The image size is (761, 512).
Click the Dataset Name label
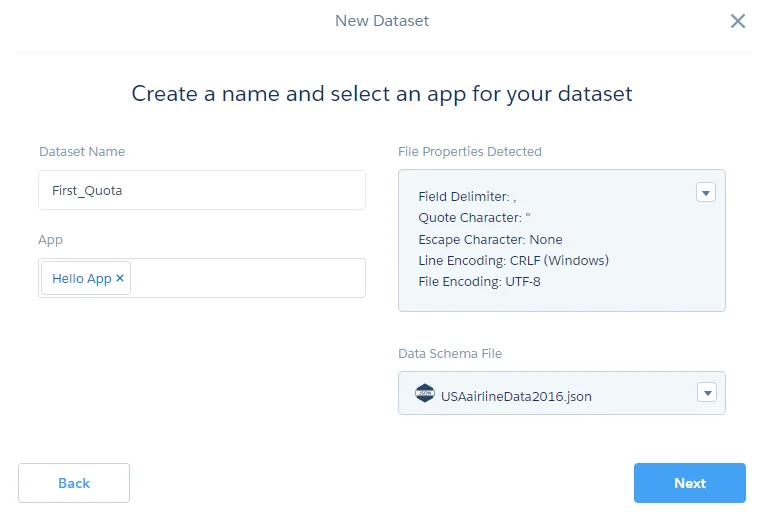point(82,152)
